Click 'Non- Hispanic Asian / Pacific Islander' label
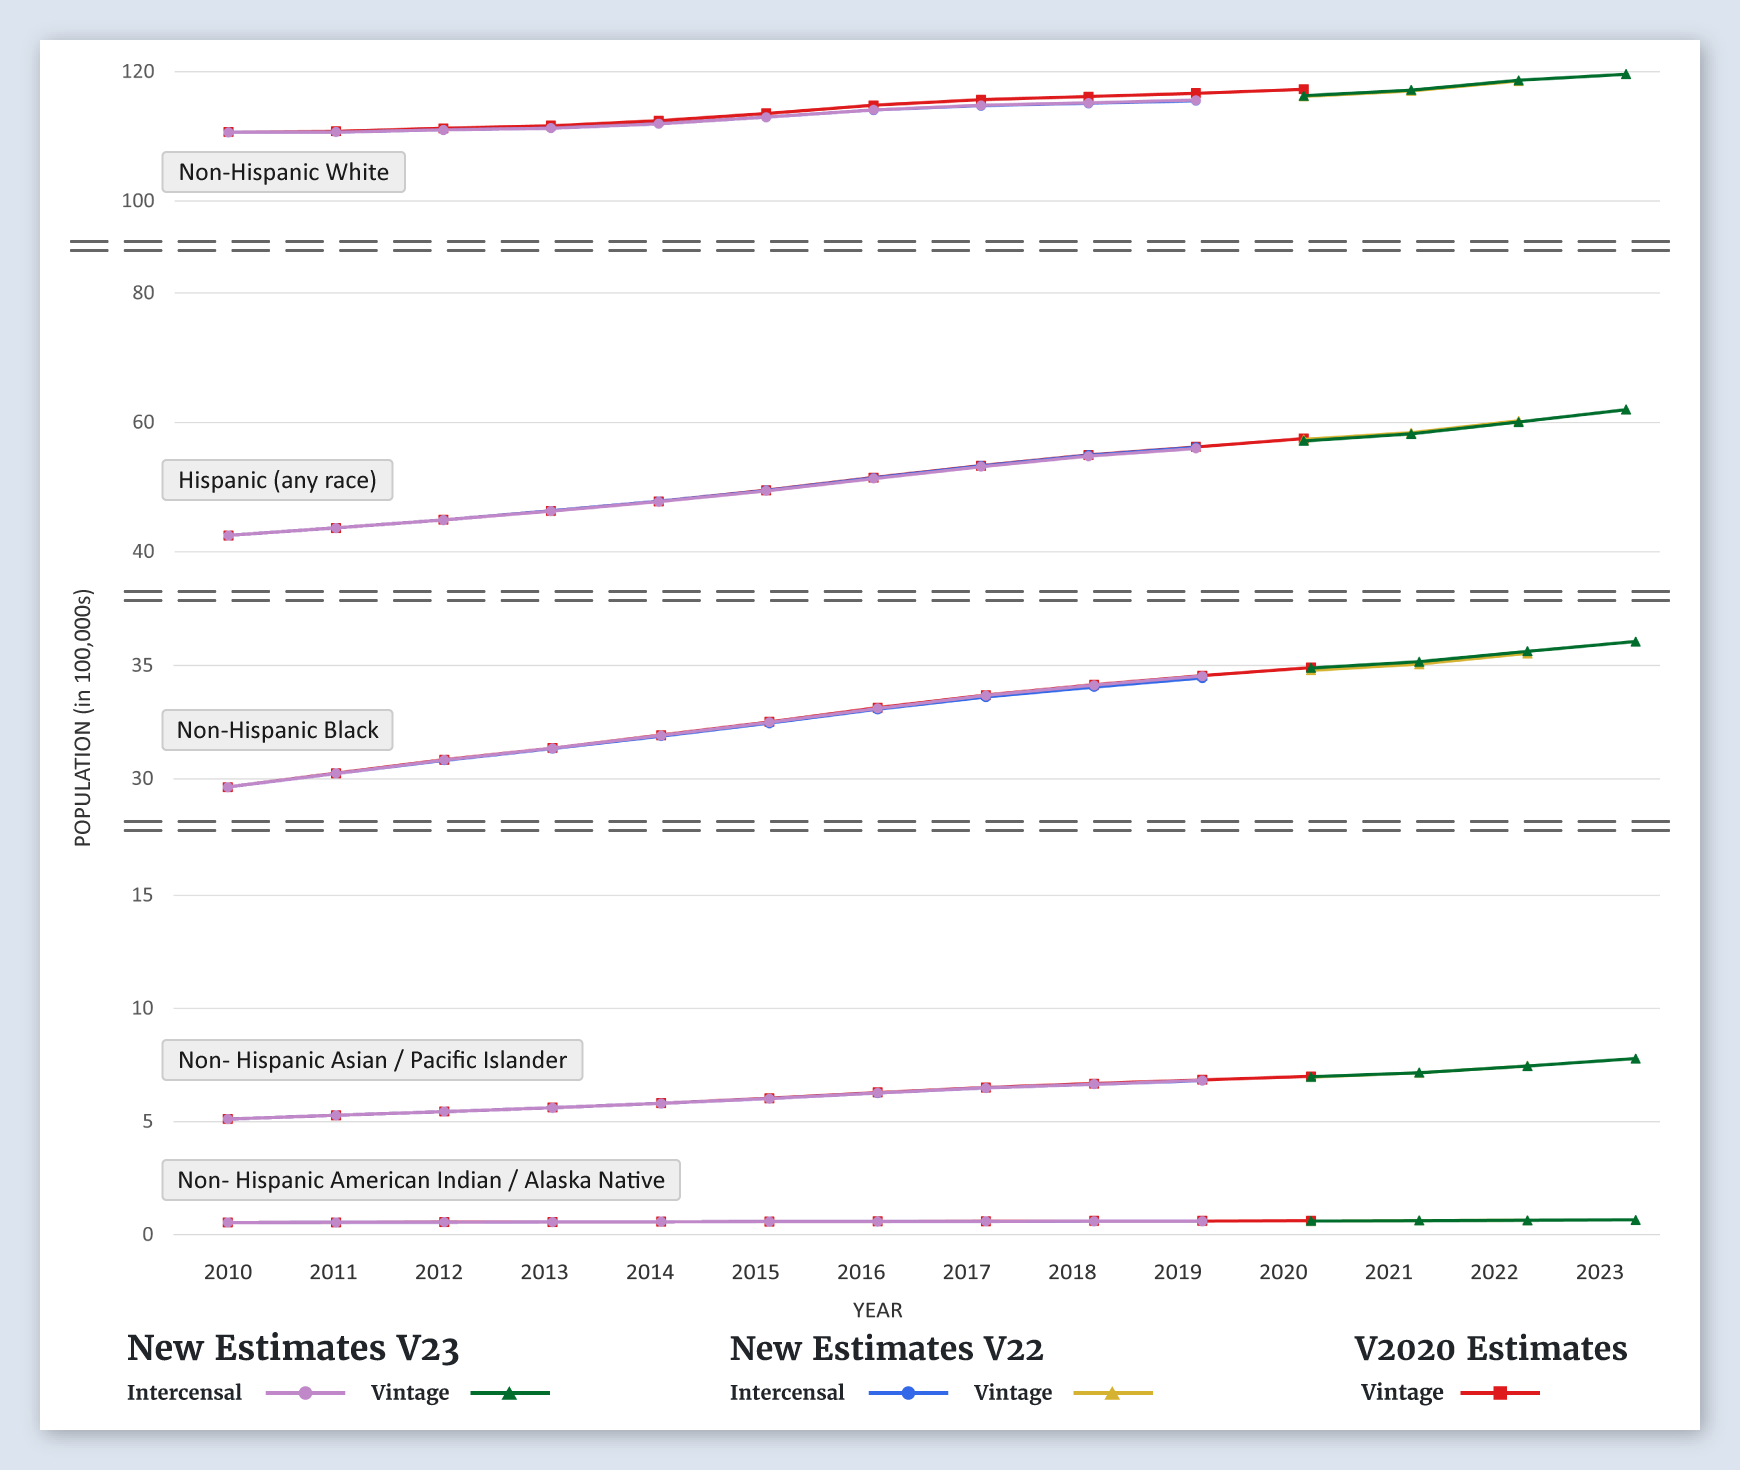This screenshot has height=1470, width=1740. pyautogui.click(x=372, y=1060)
